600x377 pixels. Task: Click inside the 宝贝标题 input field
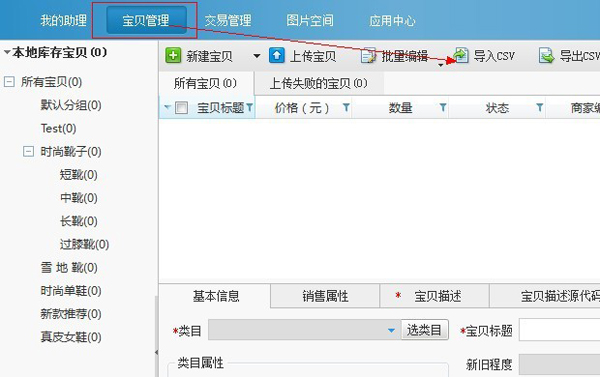559,330
